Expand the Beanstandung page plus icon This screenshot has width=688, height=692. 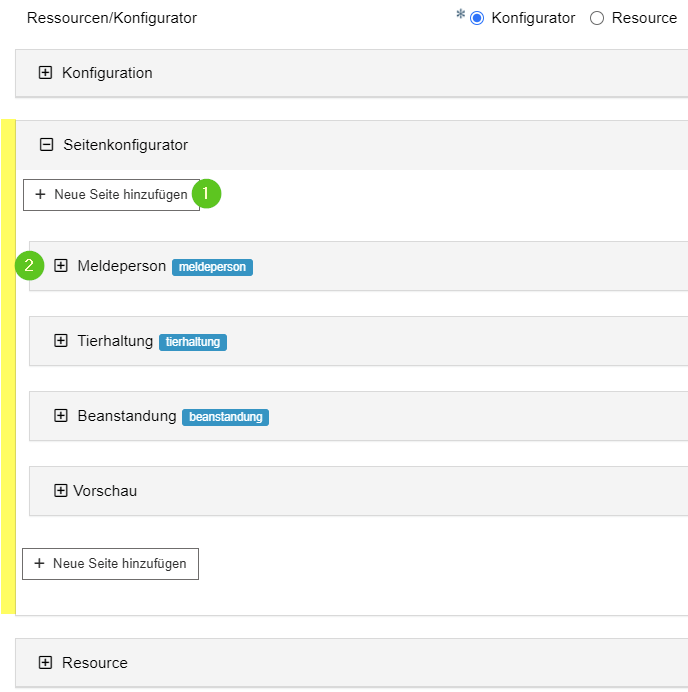(x=60, y=416)
